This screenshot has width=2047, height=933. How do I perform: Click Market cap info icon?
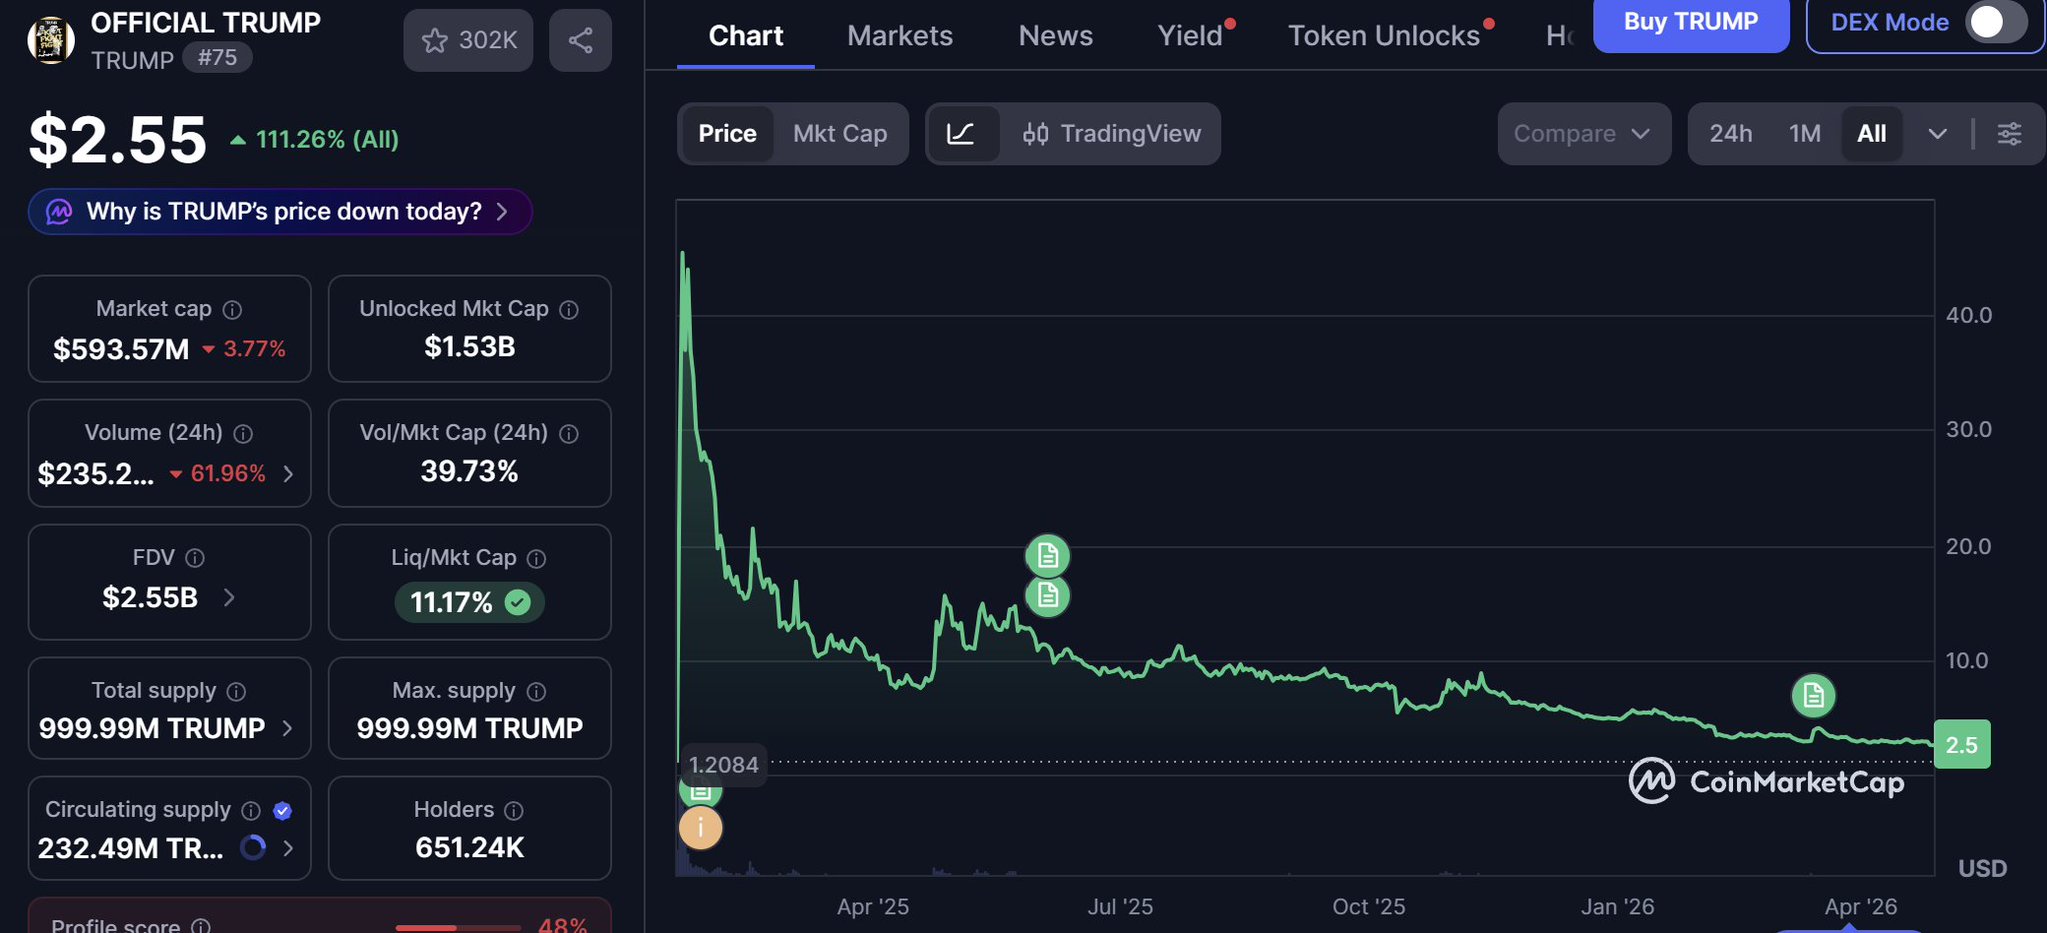[x=232, y=310]
